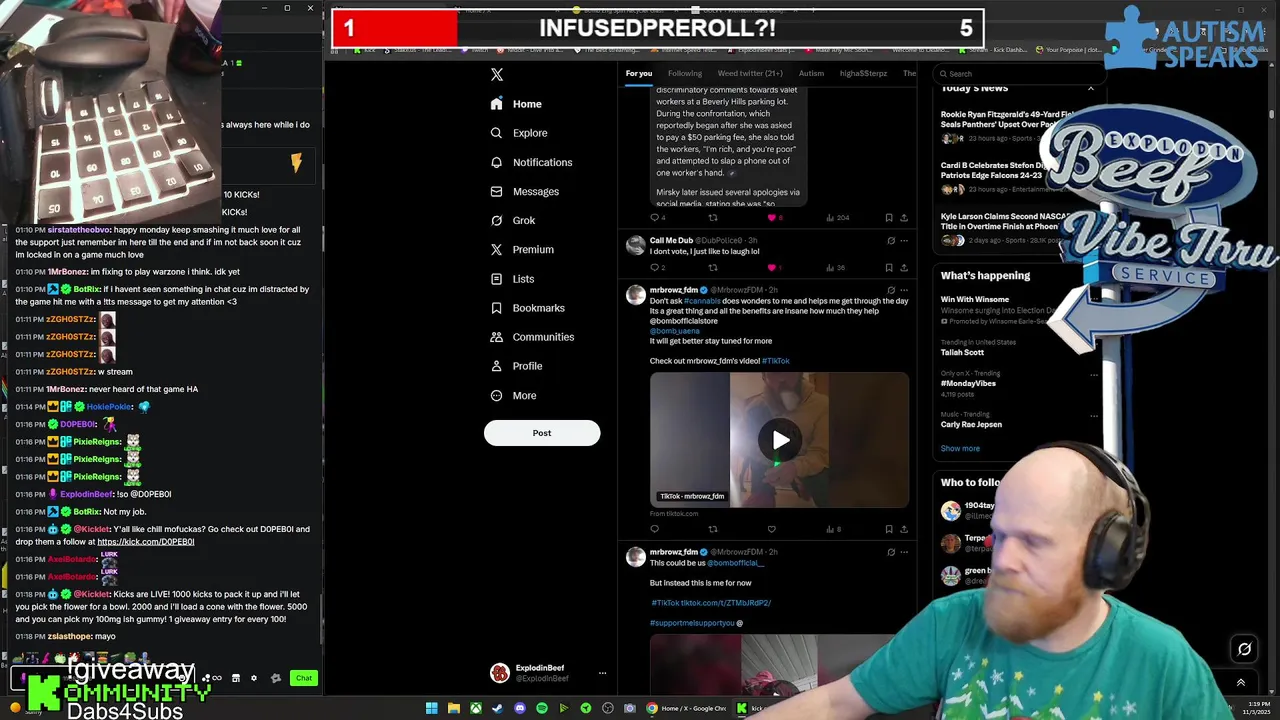This screenshot has height=720, width=1280.
Task: Share the Call Me Dub post
Action: pyautogui.click(x=904, y=267)
